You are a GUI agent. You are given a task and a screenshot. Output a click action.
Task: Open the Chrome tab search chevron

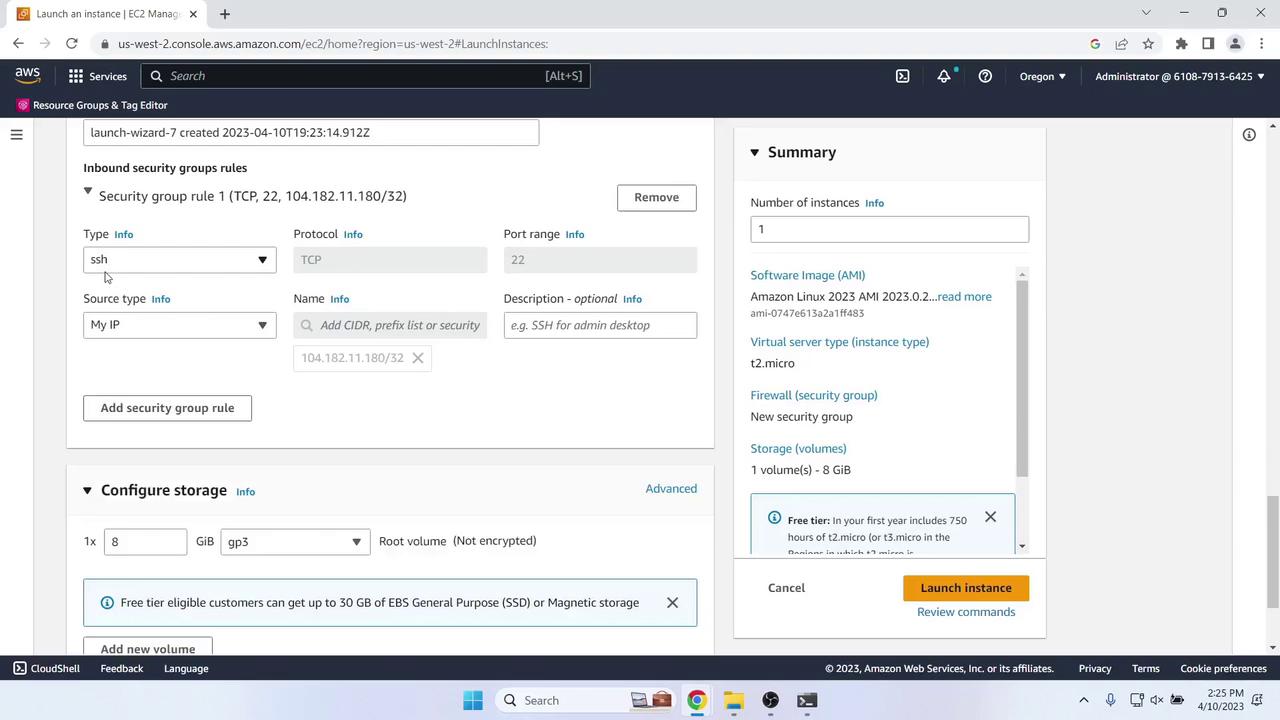point(1146,13)
